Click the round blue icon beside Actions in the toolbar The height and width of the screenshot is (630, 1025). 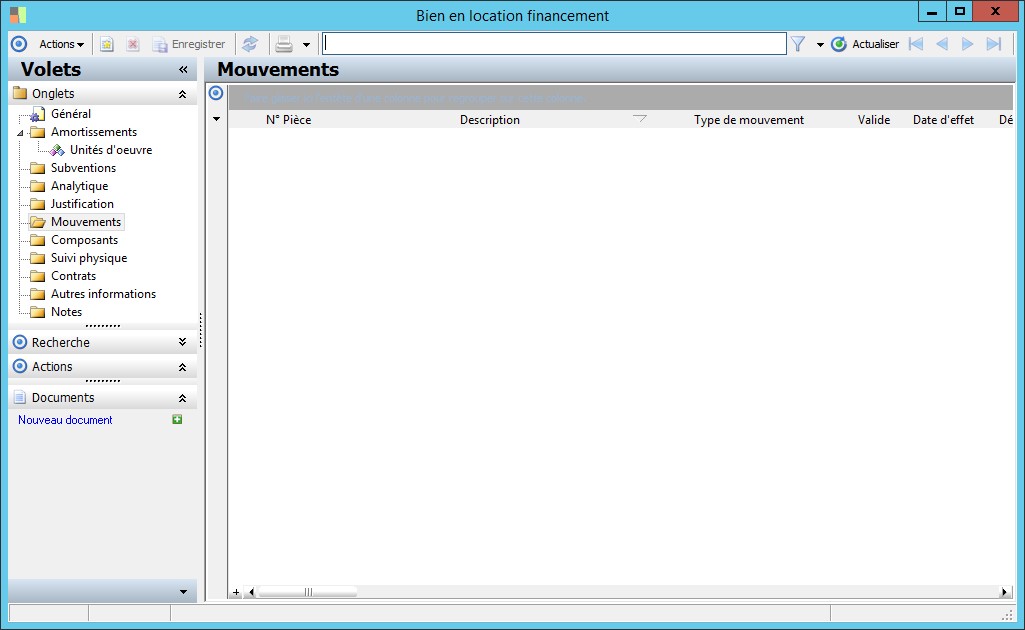[19, 44]
